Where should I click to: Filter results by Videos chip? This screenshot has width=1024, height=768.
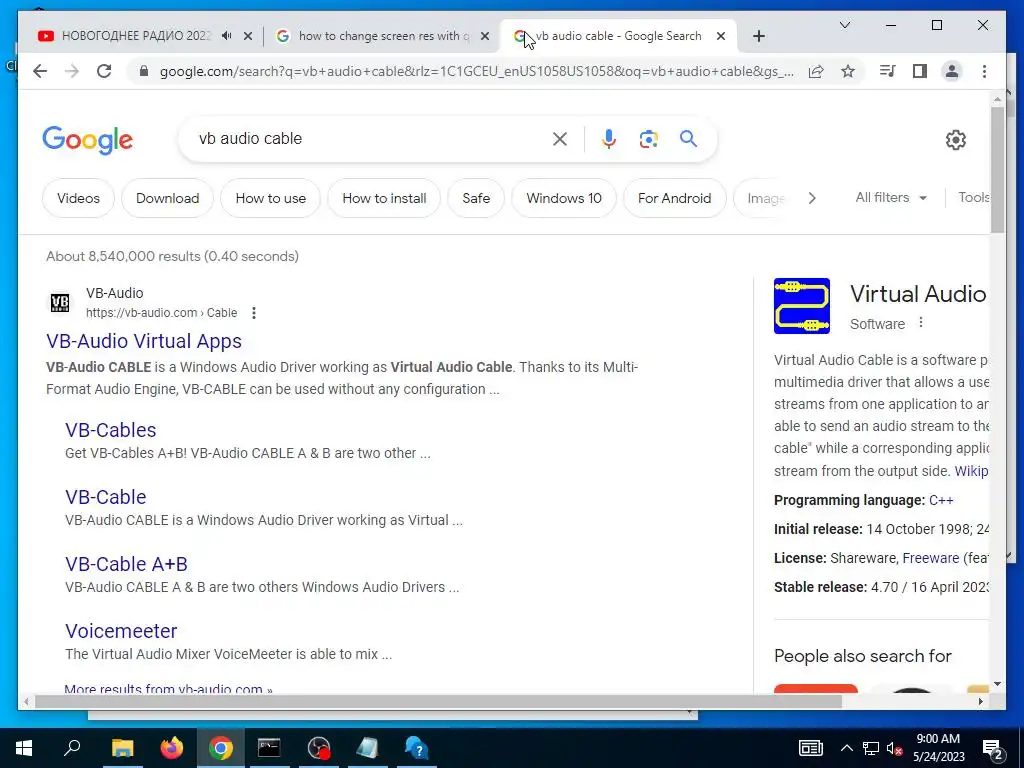click(x=78, y=198)
